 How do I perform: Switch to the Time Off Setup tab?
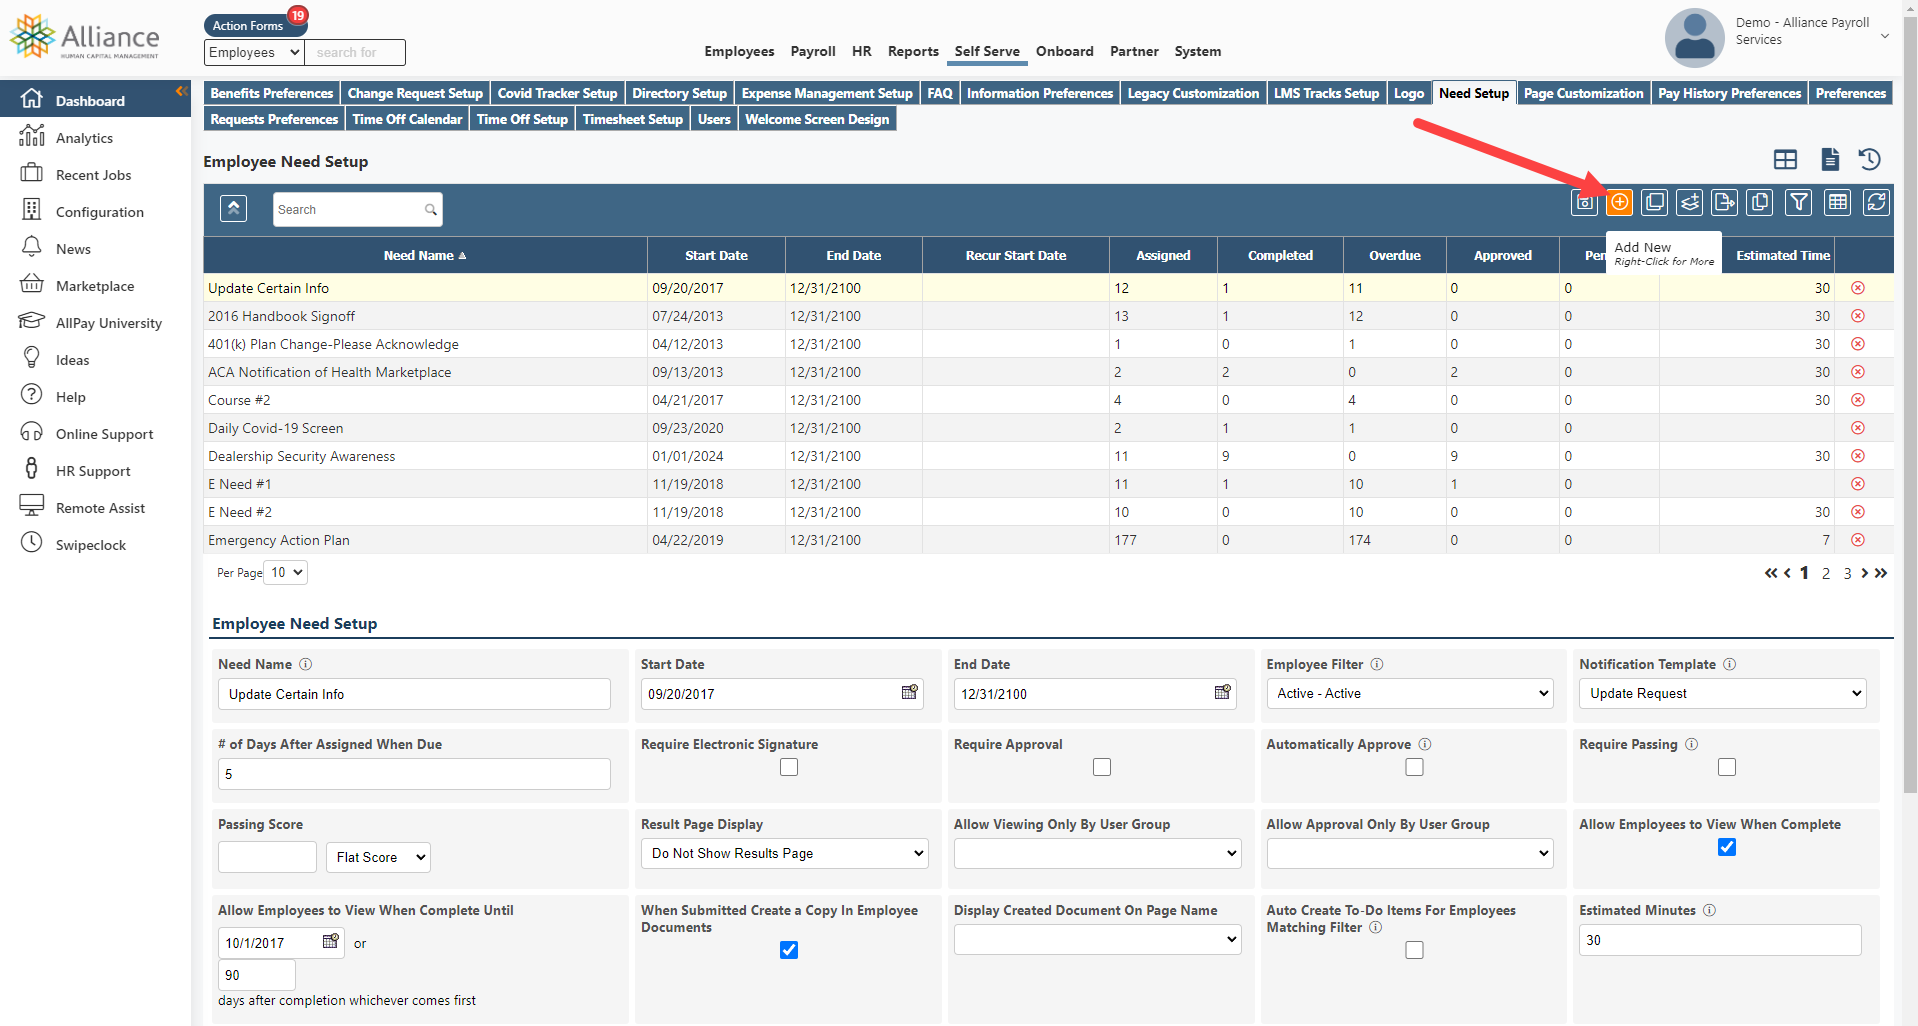522,119
